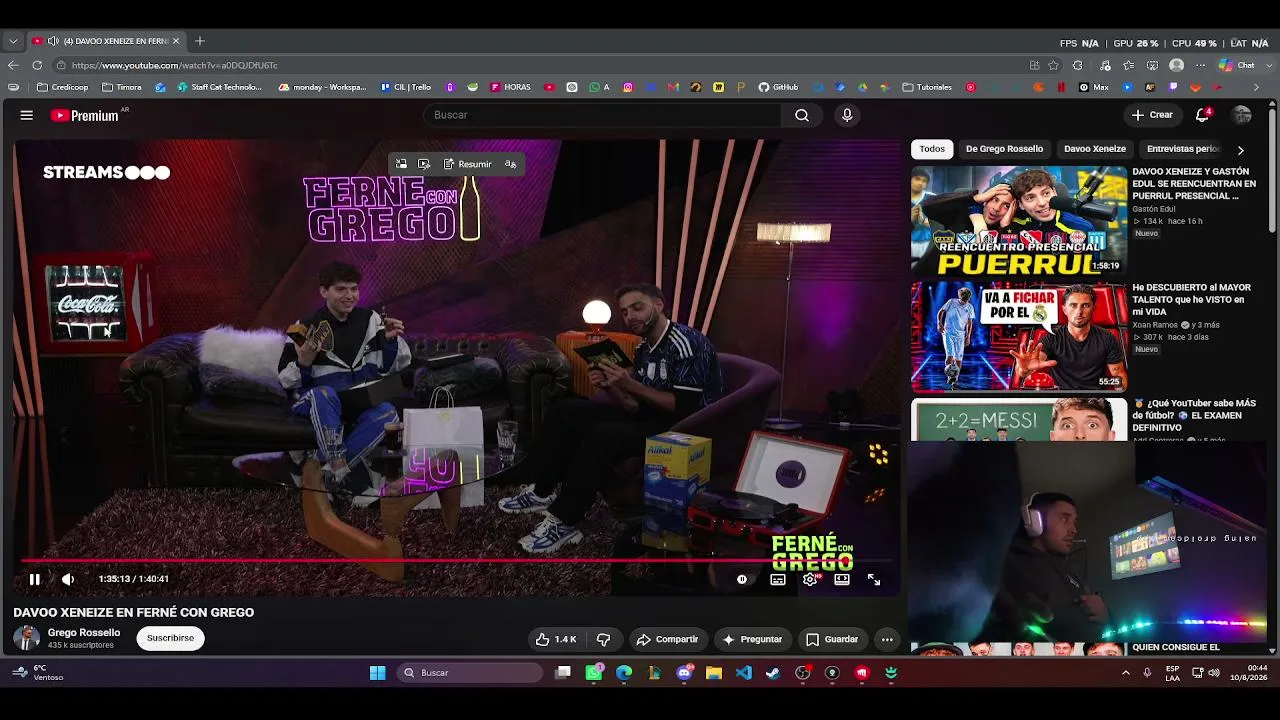Select the Todos filter chip
The width and height of the screenshot is (1280, 720).
point(932,149)
